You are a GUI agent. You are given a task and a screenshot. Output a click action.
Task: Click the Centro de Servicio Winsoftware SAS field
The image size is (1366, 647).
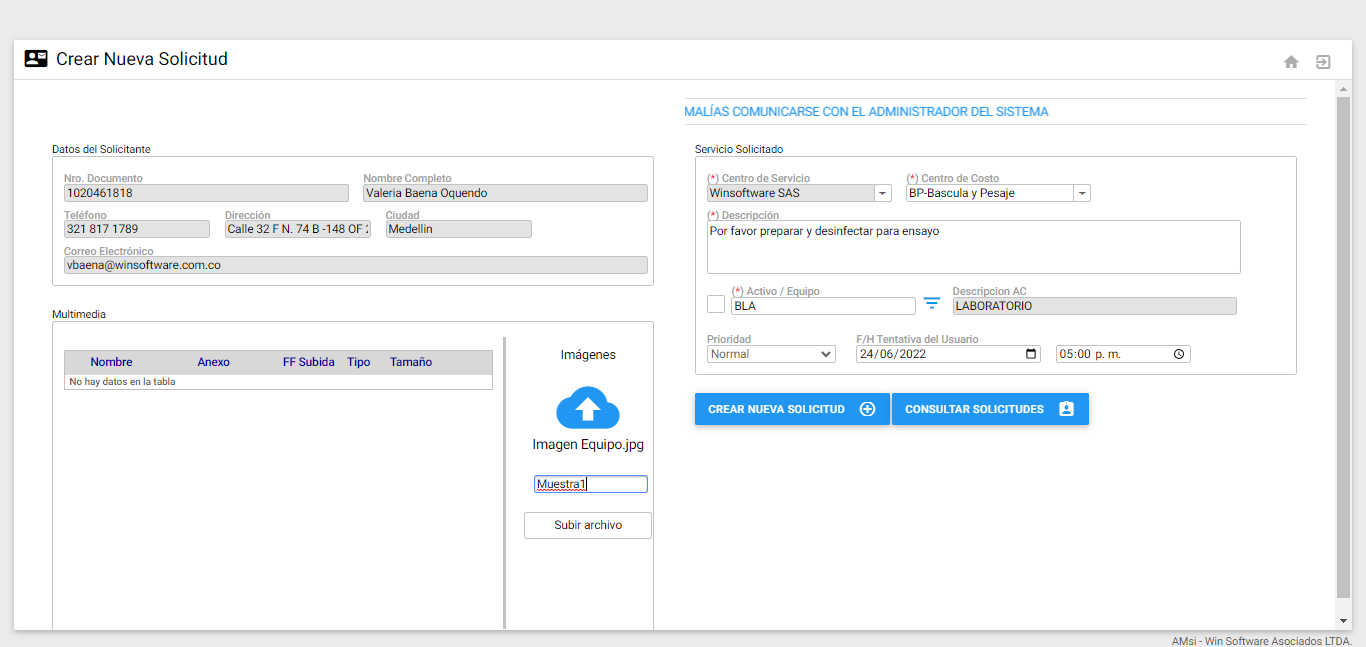[790, 193]
